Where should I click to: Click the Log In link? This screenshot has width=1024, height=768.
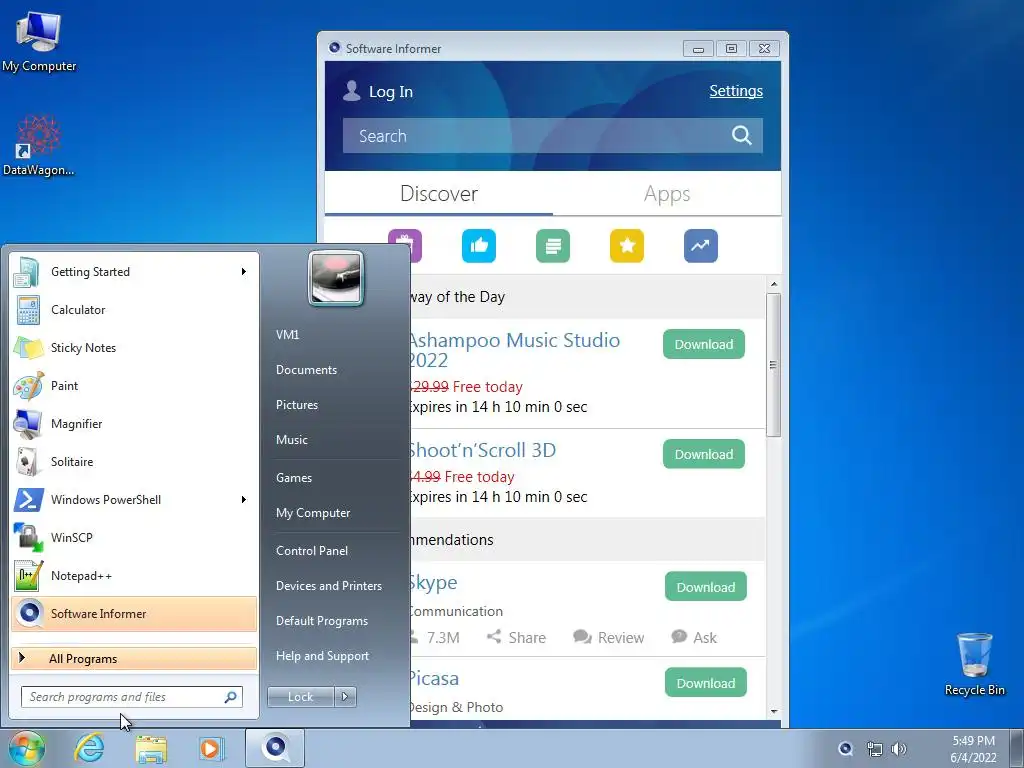[x=391, y=92]
